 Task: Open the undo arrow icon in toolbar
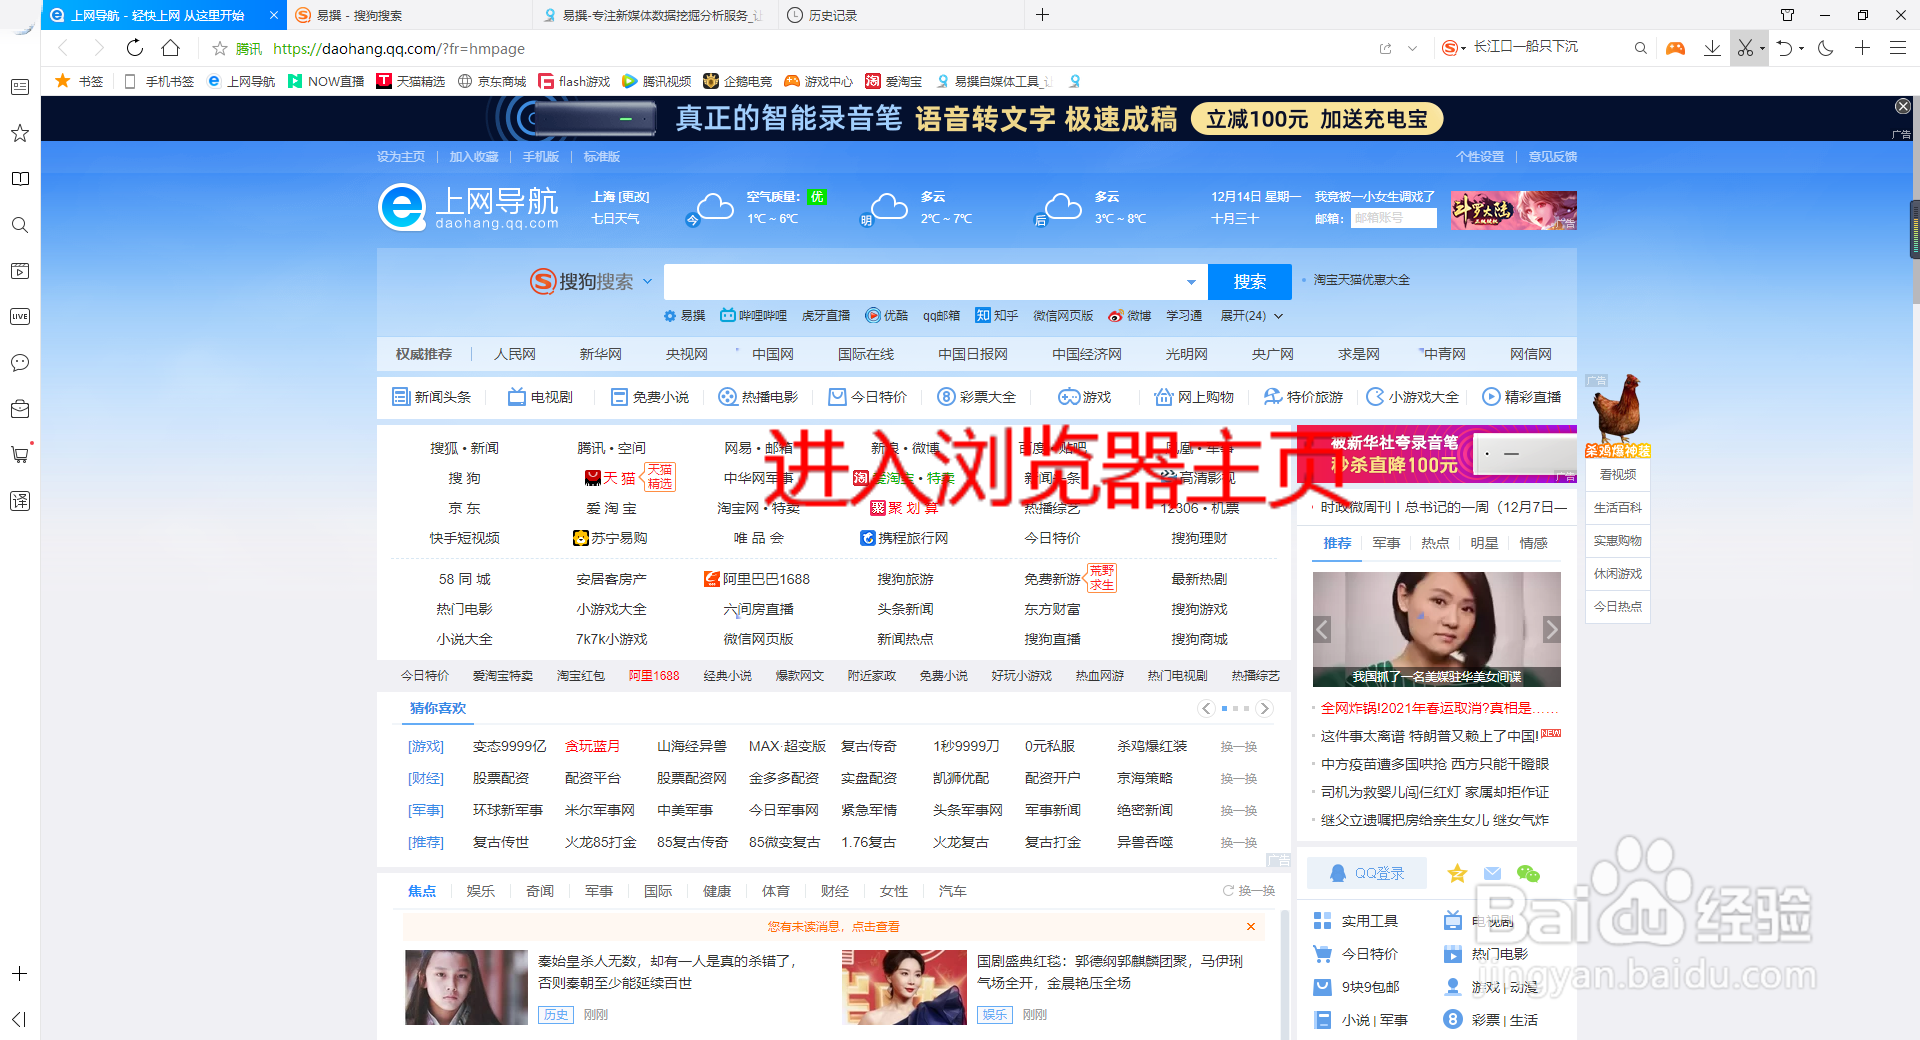1784,48
